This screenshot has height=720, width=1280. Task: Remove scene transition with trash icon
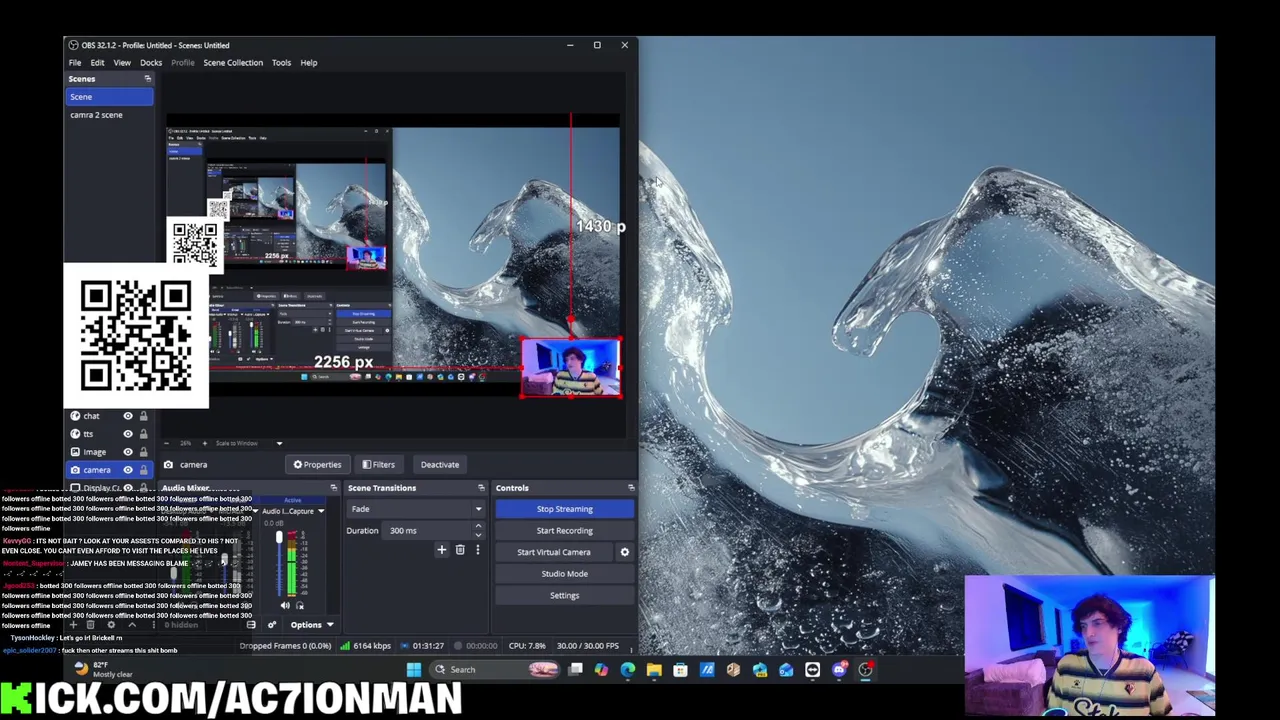[460, 550]
